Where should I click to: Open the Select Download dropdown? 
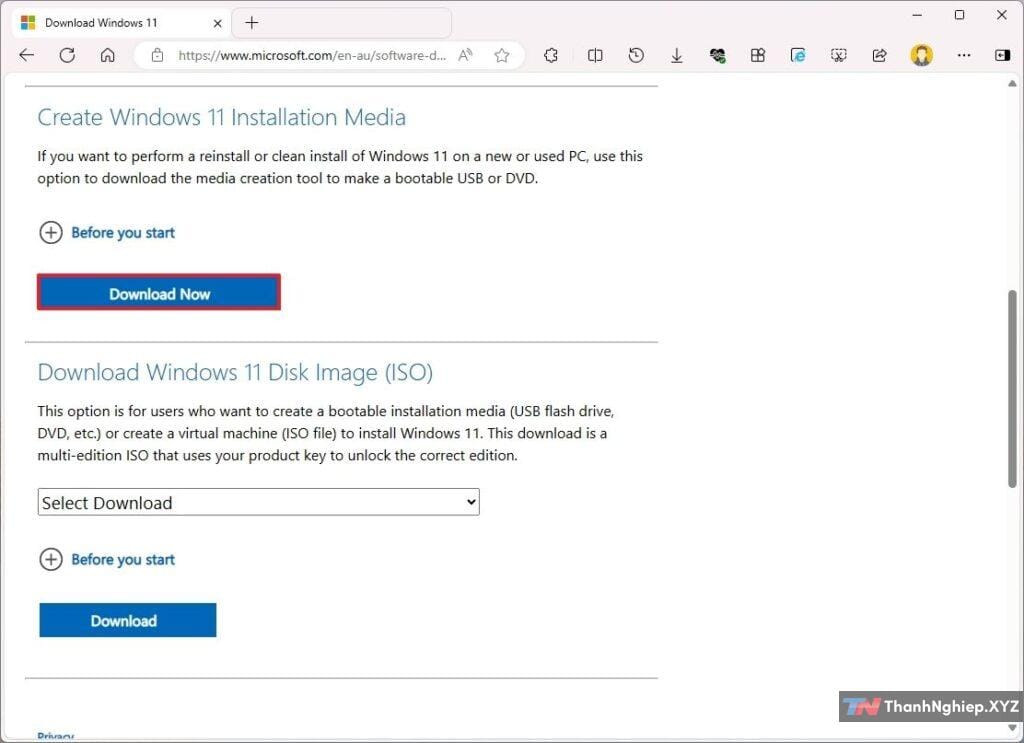pos(259,502)
